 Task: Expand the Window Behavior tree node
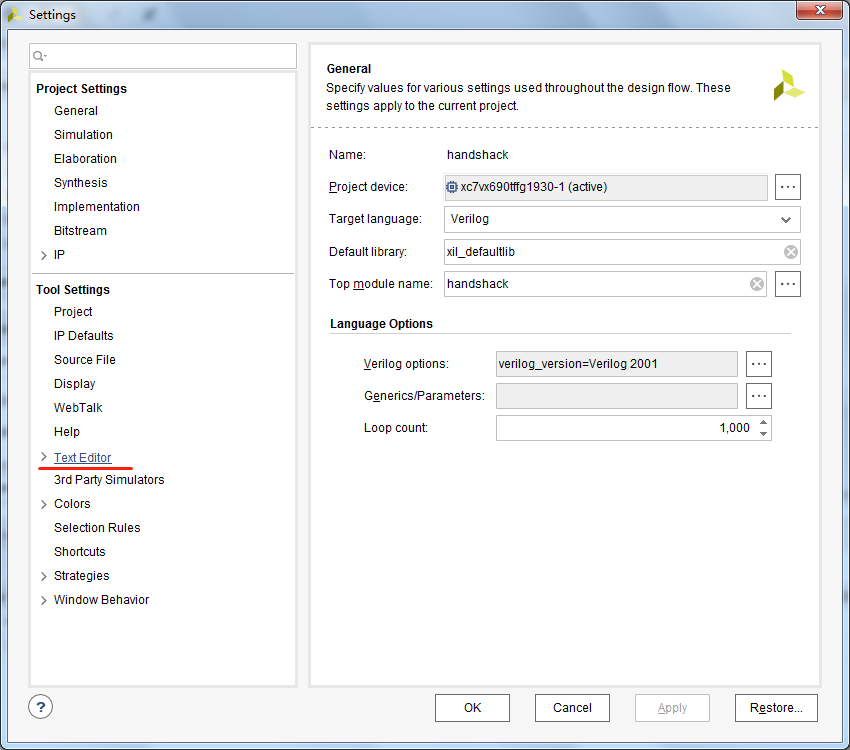coord(44,600)
